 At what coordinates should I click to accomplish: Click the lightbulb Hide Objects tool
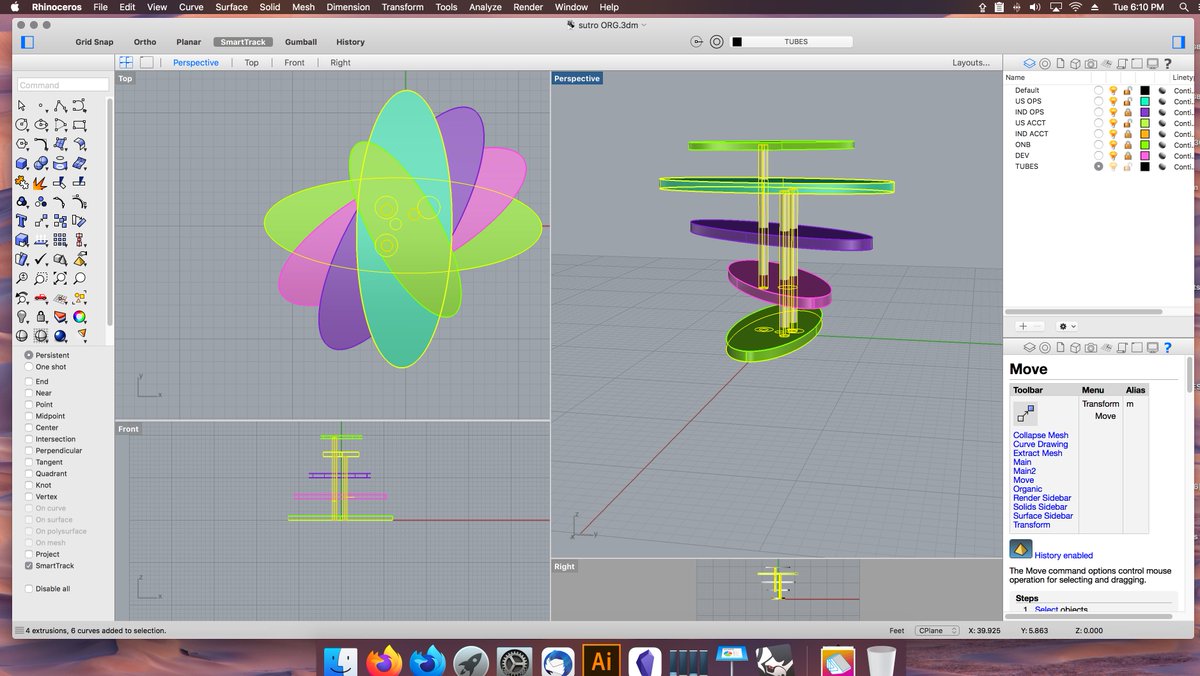22,316
